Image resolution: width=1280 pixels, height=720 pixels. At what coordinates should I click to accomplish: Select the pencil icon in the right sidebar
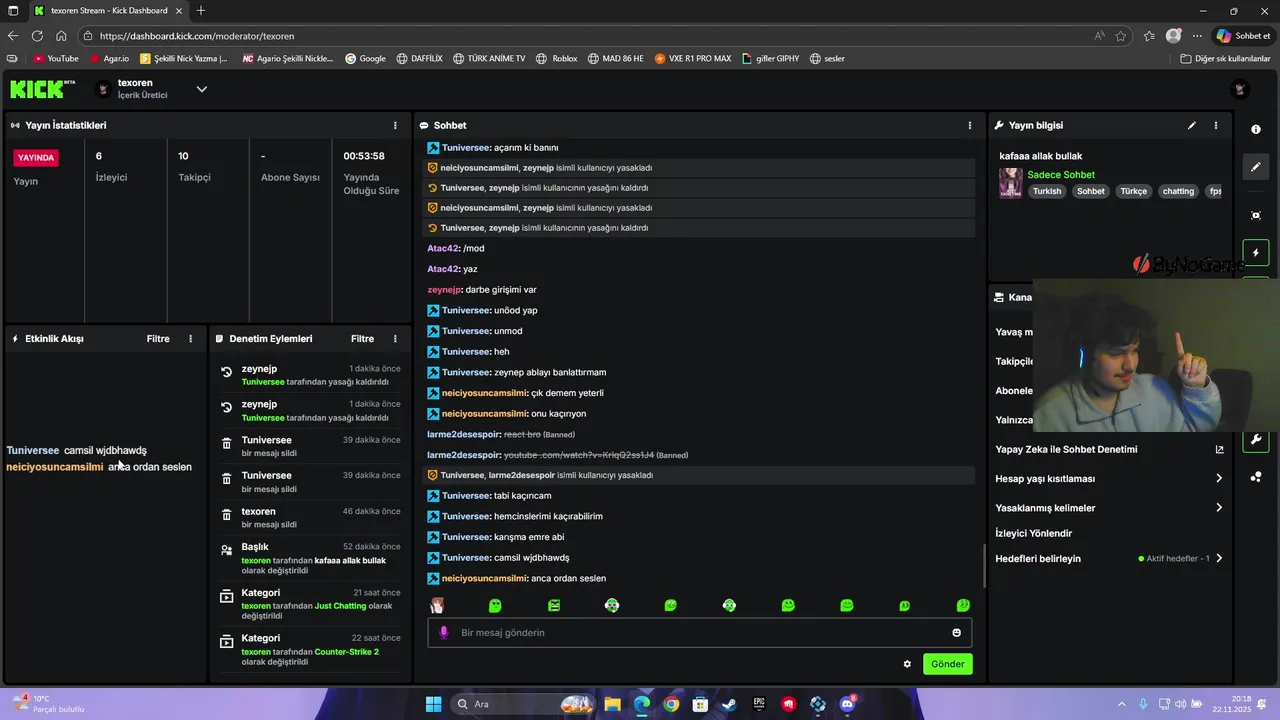1256,167
